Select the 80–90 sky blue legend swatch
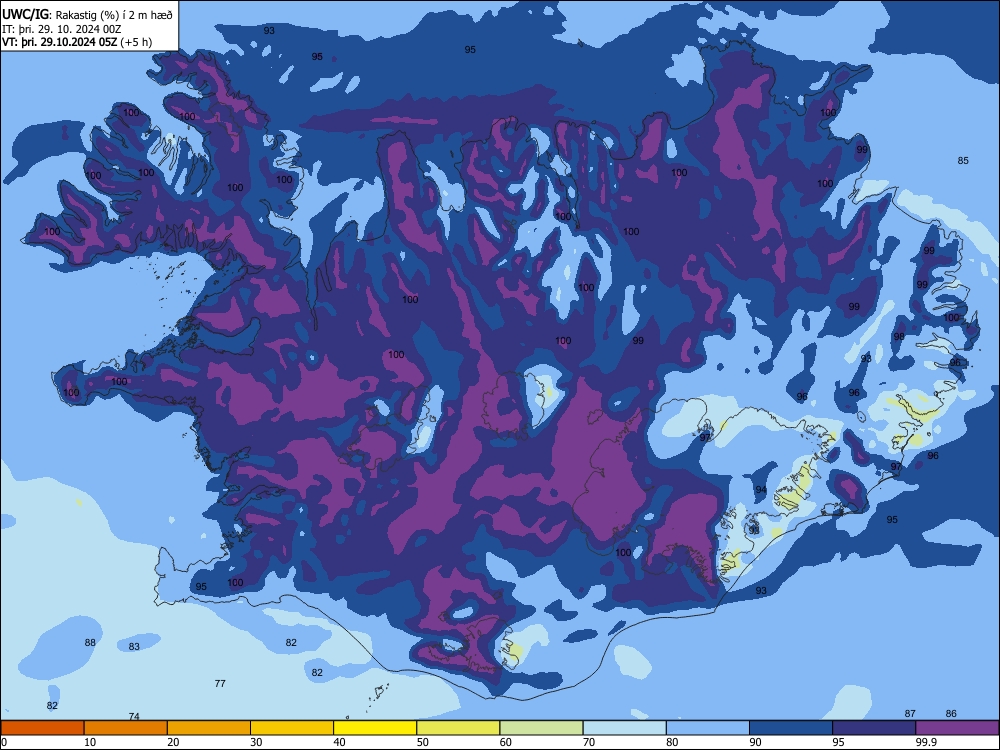This screenshot has height=750, width=1000. (x=708, y=728)
